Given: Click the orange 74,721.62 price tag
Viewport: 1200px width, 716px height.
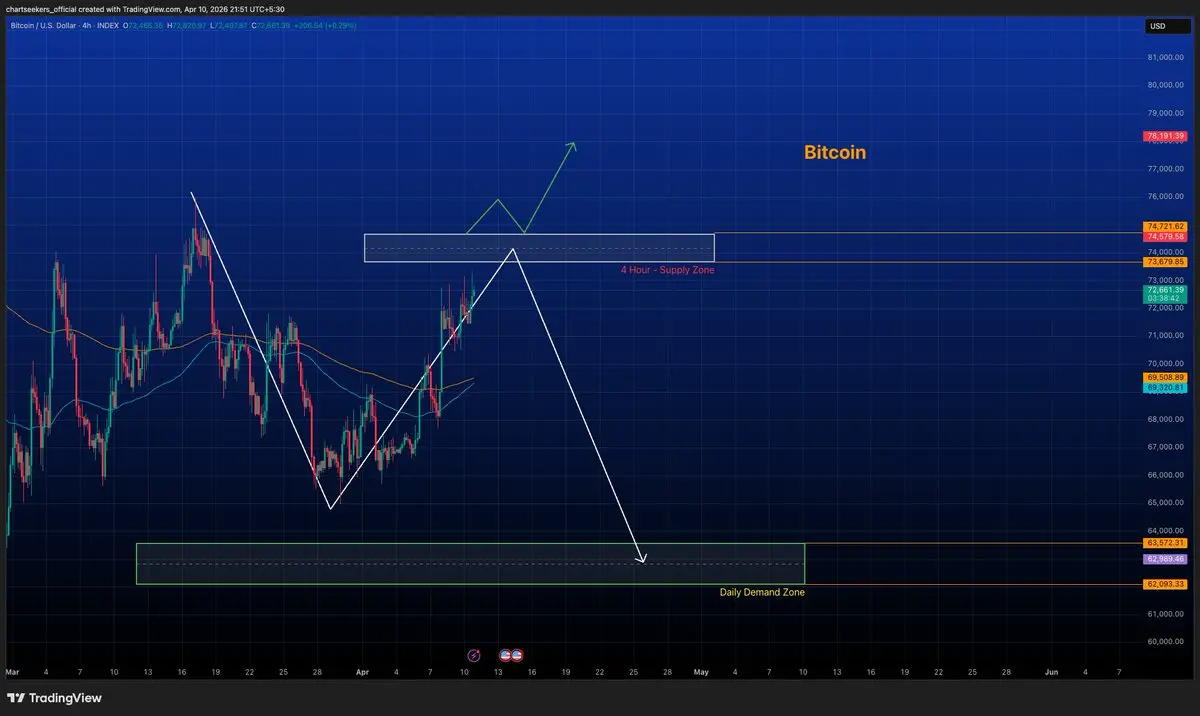Looking at the screenshot, I should [x=1165, y=227].
